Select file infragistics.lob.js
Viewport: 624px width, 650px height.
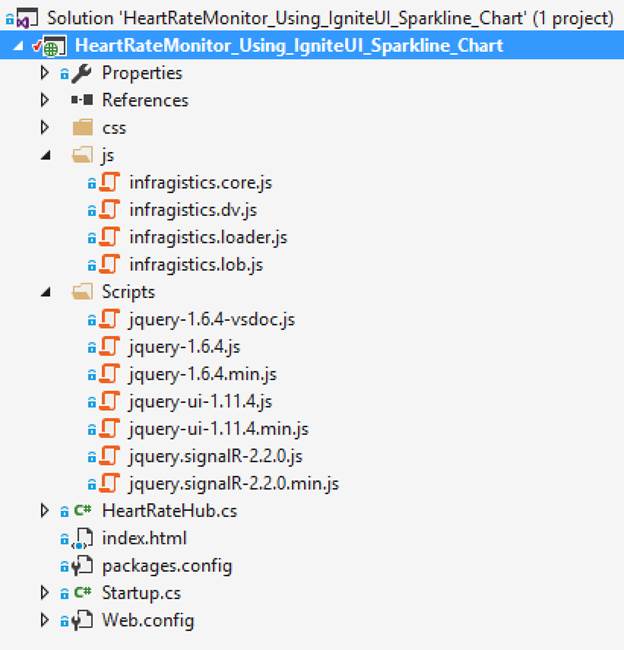tap(196, 265)
